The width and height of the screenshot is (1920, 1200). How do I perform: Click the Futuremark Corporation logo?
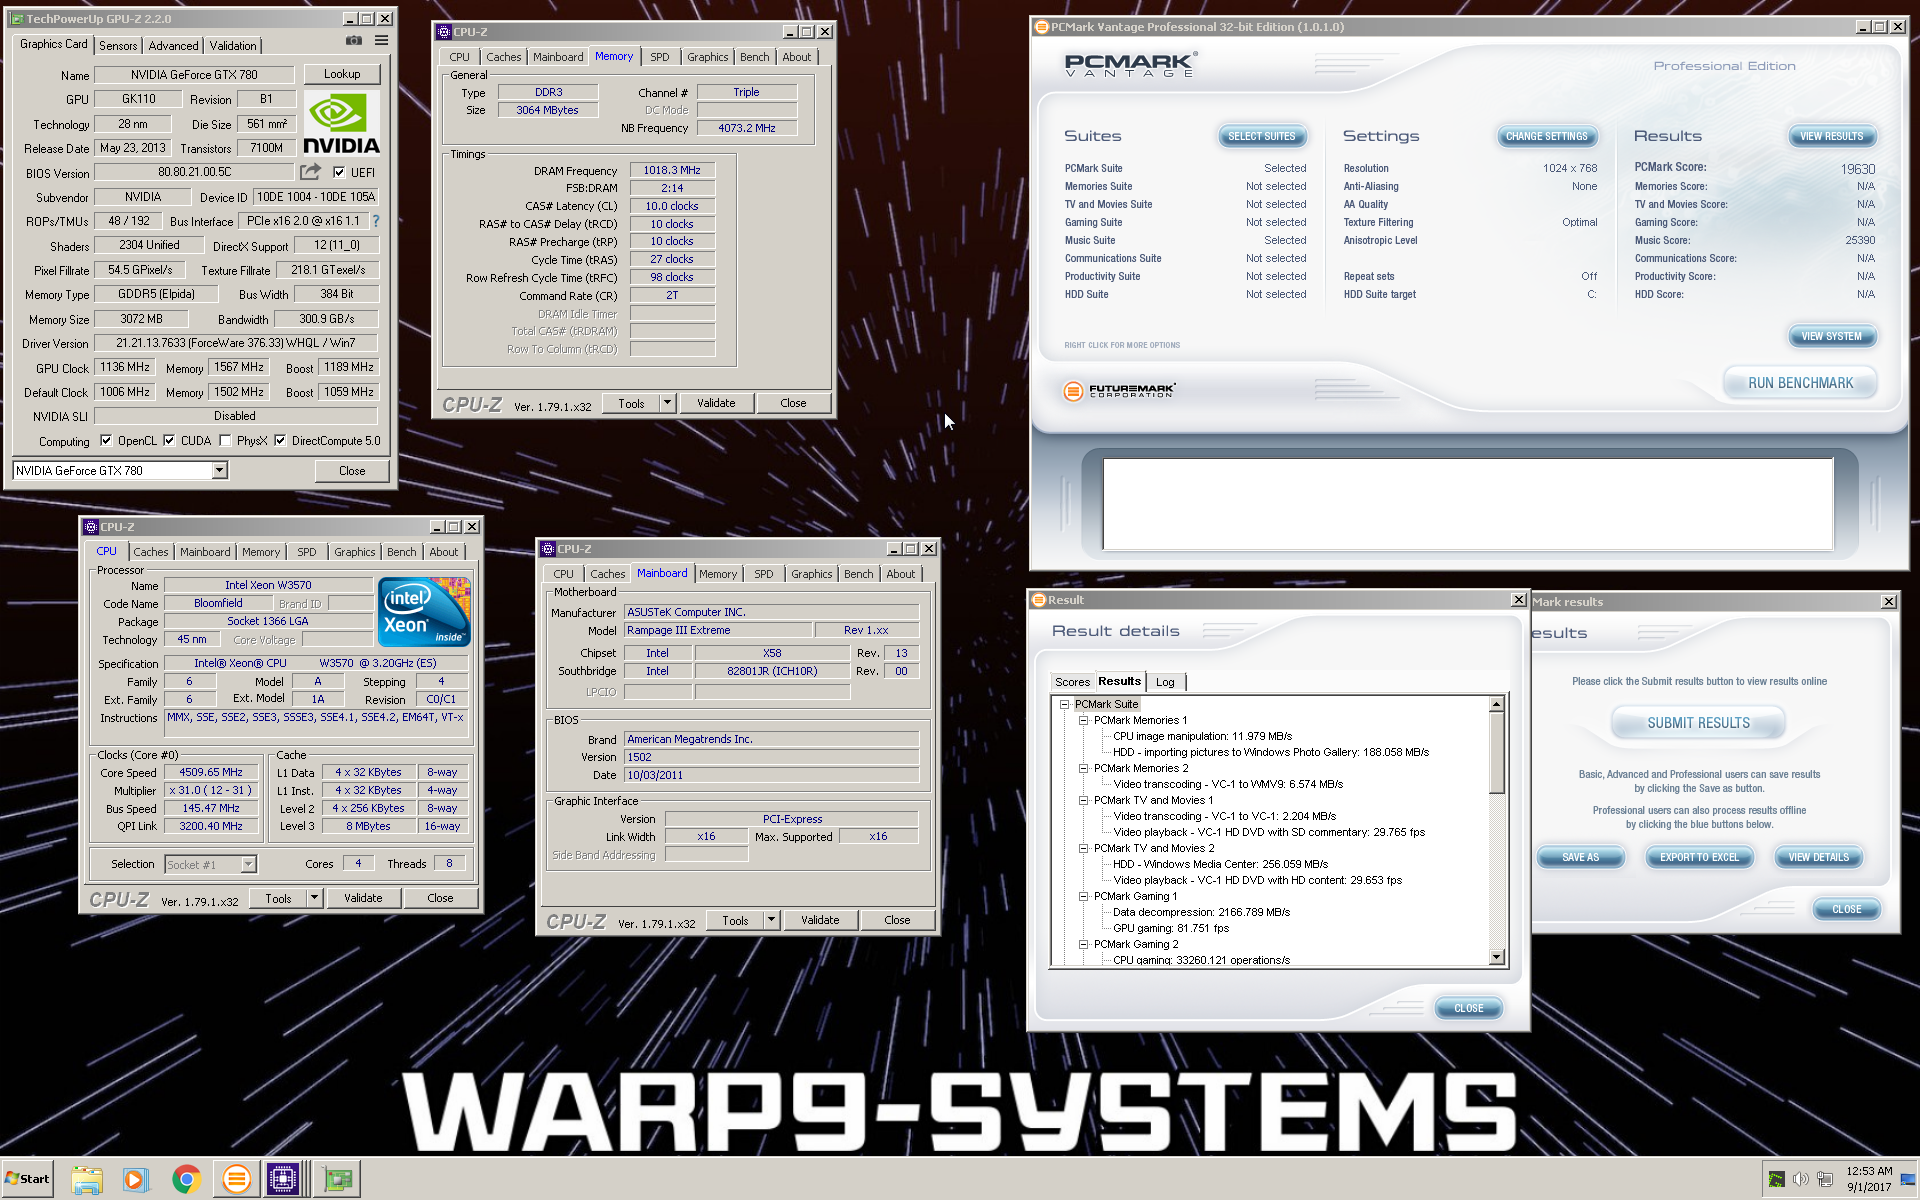pyautogui.click(x=1119, y=391)
